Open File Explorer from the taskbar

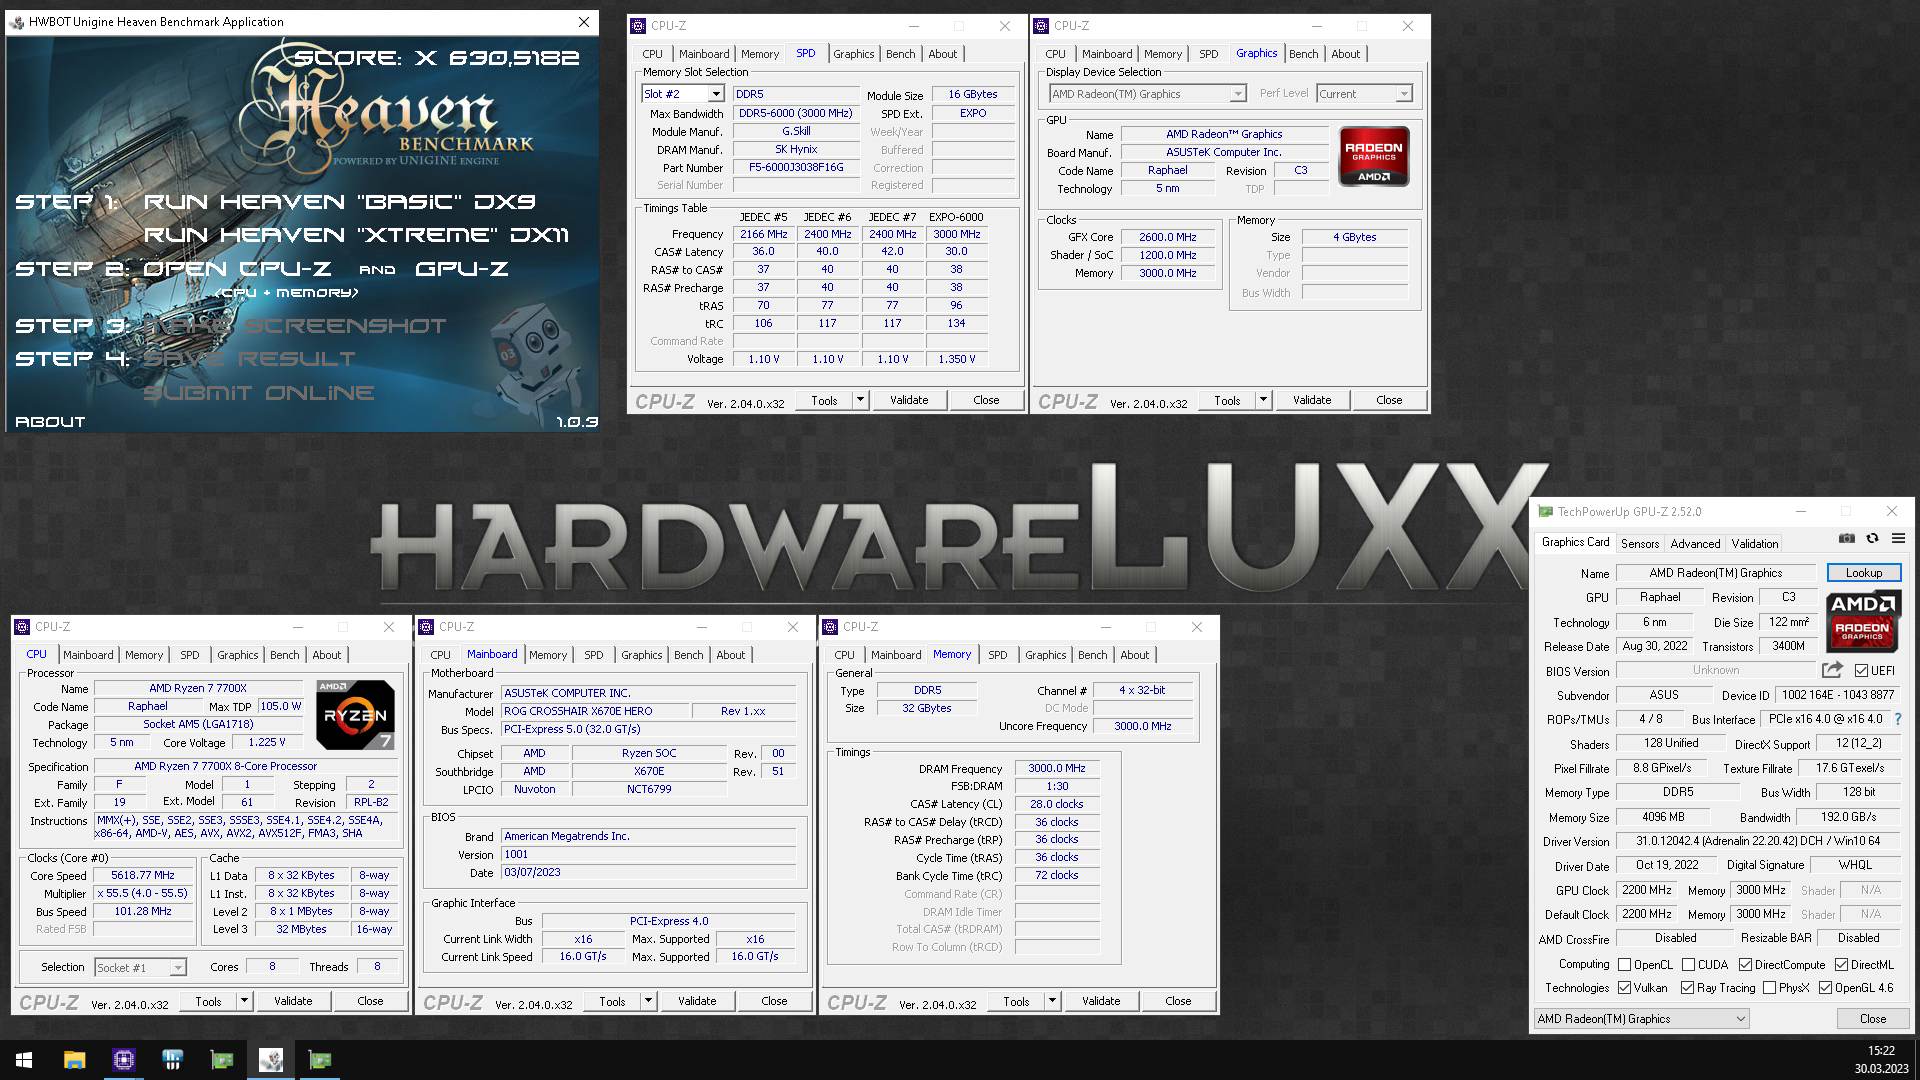74,1060
